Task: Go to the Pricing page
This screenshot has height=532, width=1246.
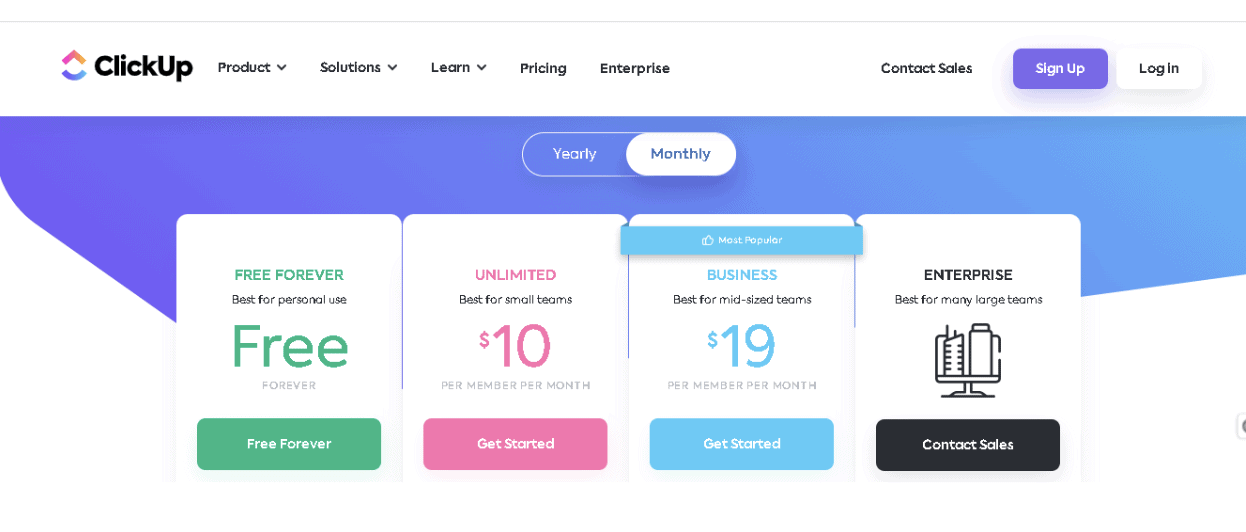Action: (x=543, y=69)
